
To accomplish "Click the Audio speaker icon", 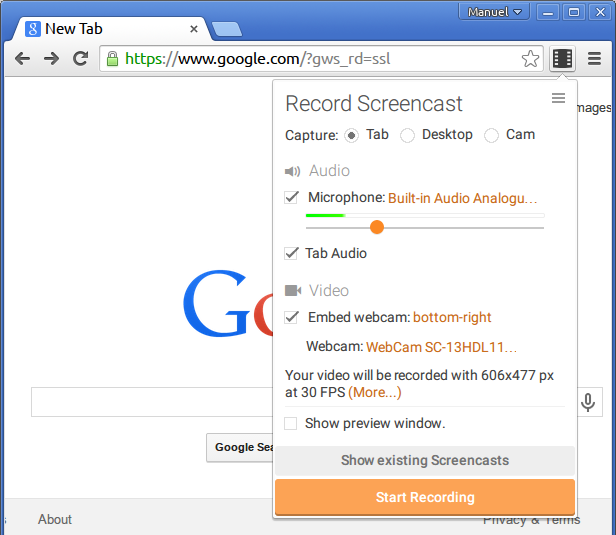I will coord(292,171).
